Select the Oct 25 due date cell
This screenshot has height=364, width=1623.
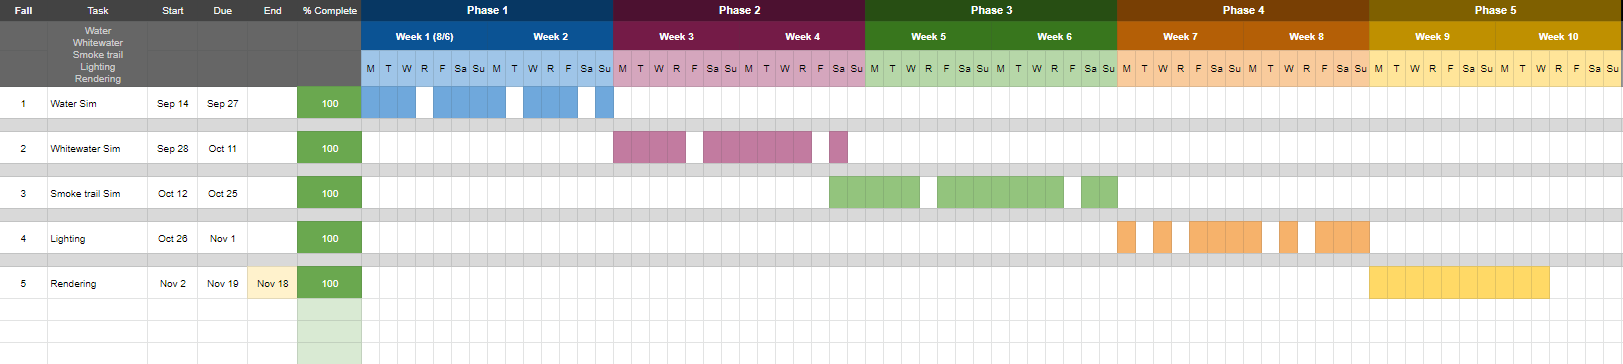pyautogui.click(x=222, y=193)
